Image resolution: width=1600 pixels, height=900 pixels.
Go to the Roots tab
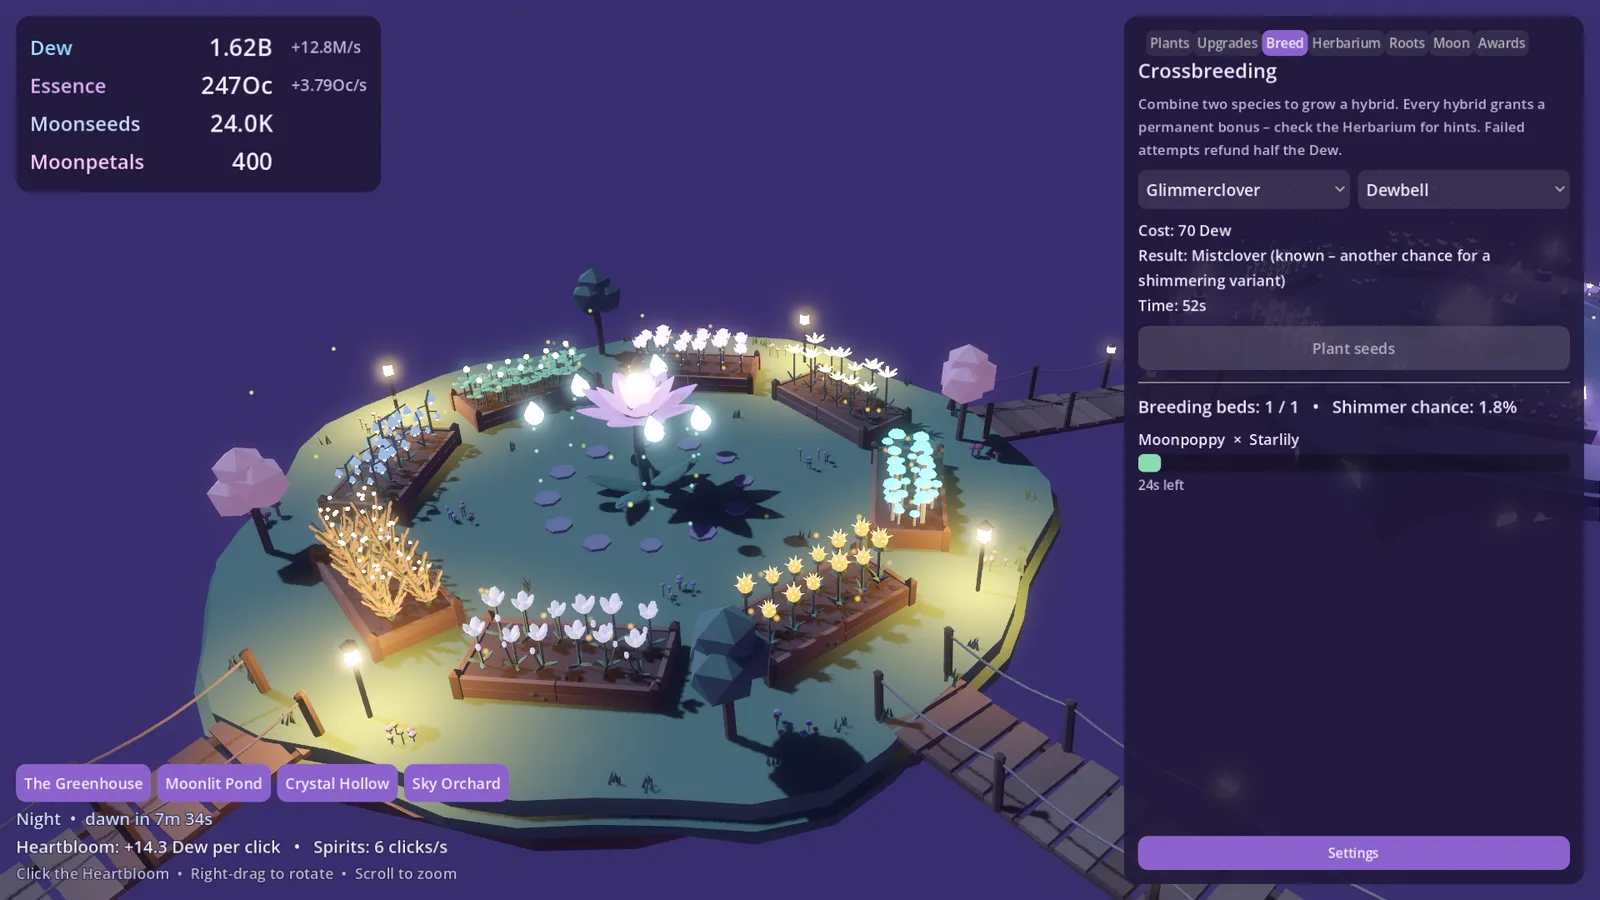(1406, 43)
